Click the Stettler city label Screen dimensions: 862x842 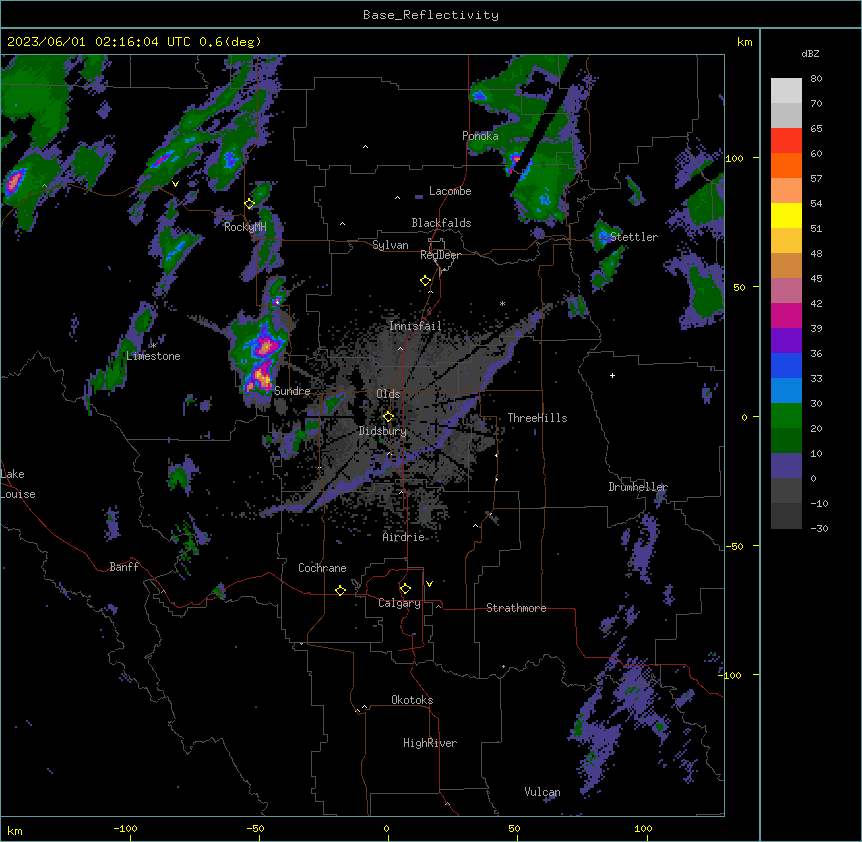coord(634,237)
